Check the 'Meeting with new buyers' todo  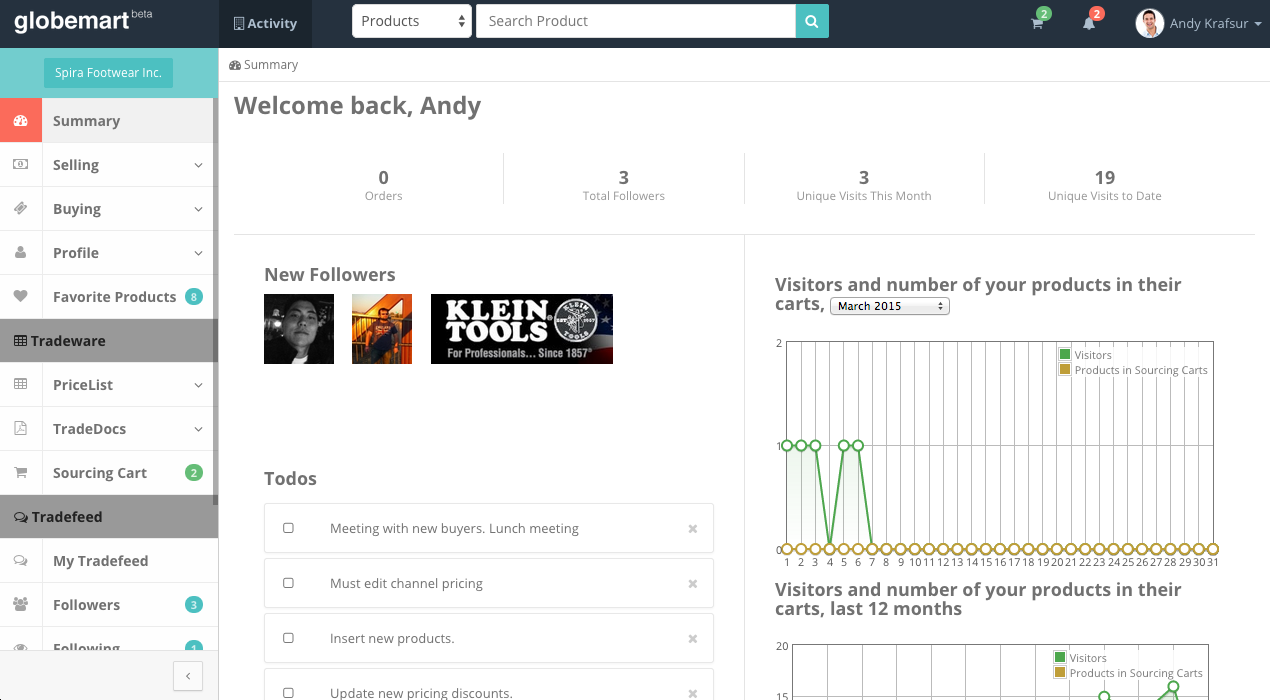click(288, 528)
